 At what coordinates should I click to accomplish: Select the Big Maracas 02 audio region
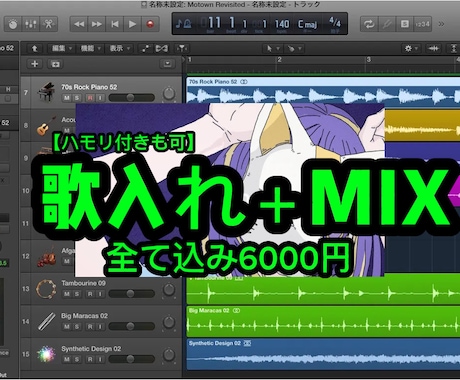323,322
